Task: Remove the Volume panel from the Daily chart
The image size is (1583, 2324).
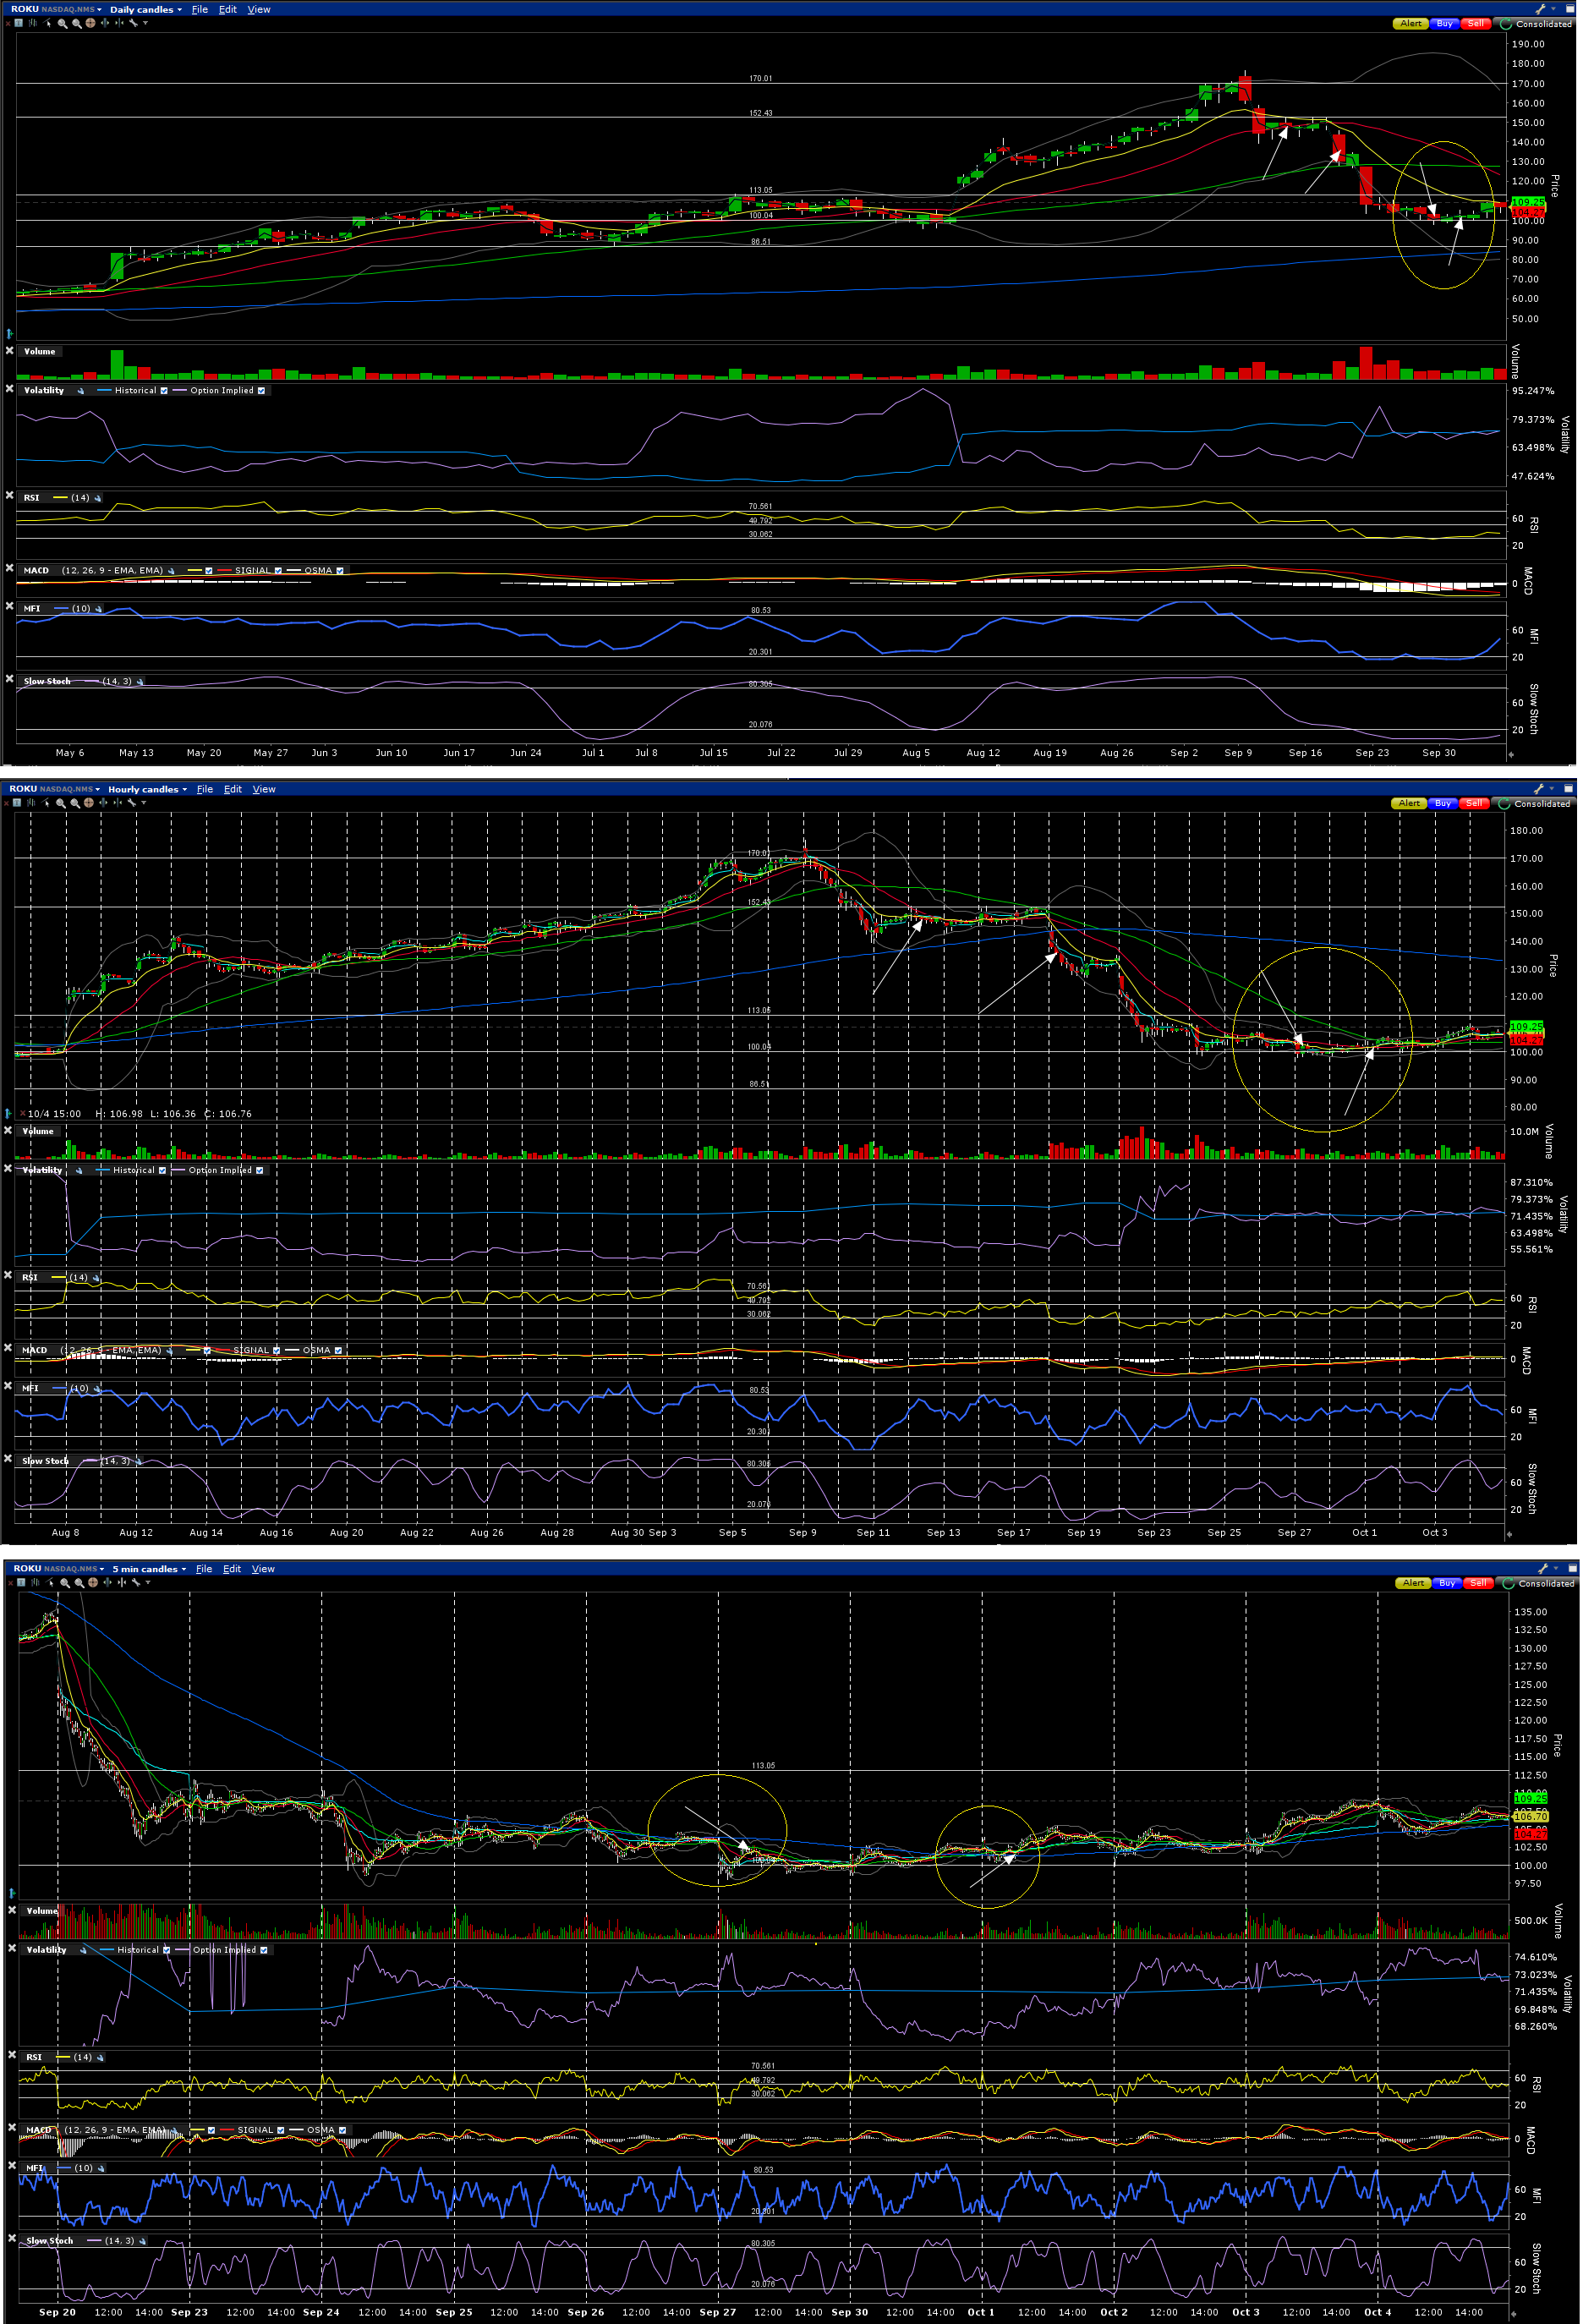Action: coord(10,351)
